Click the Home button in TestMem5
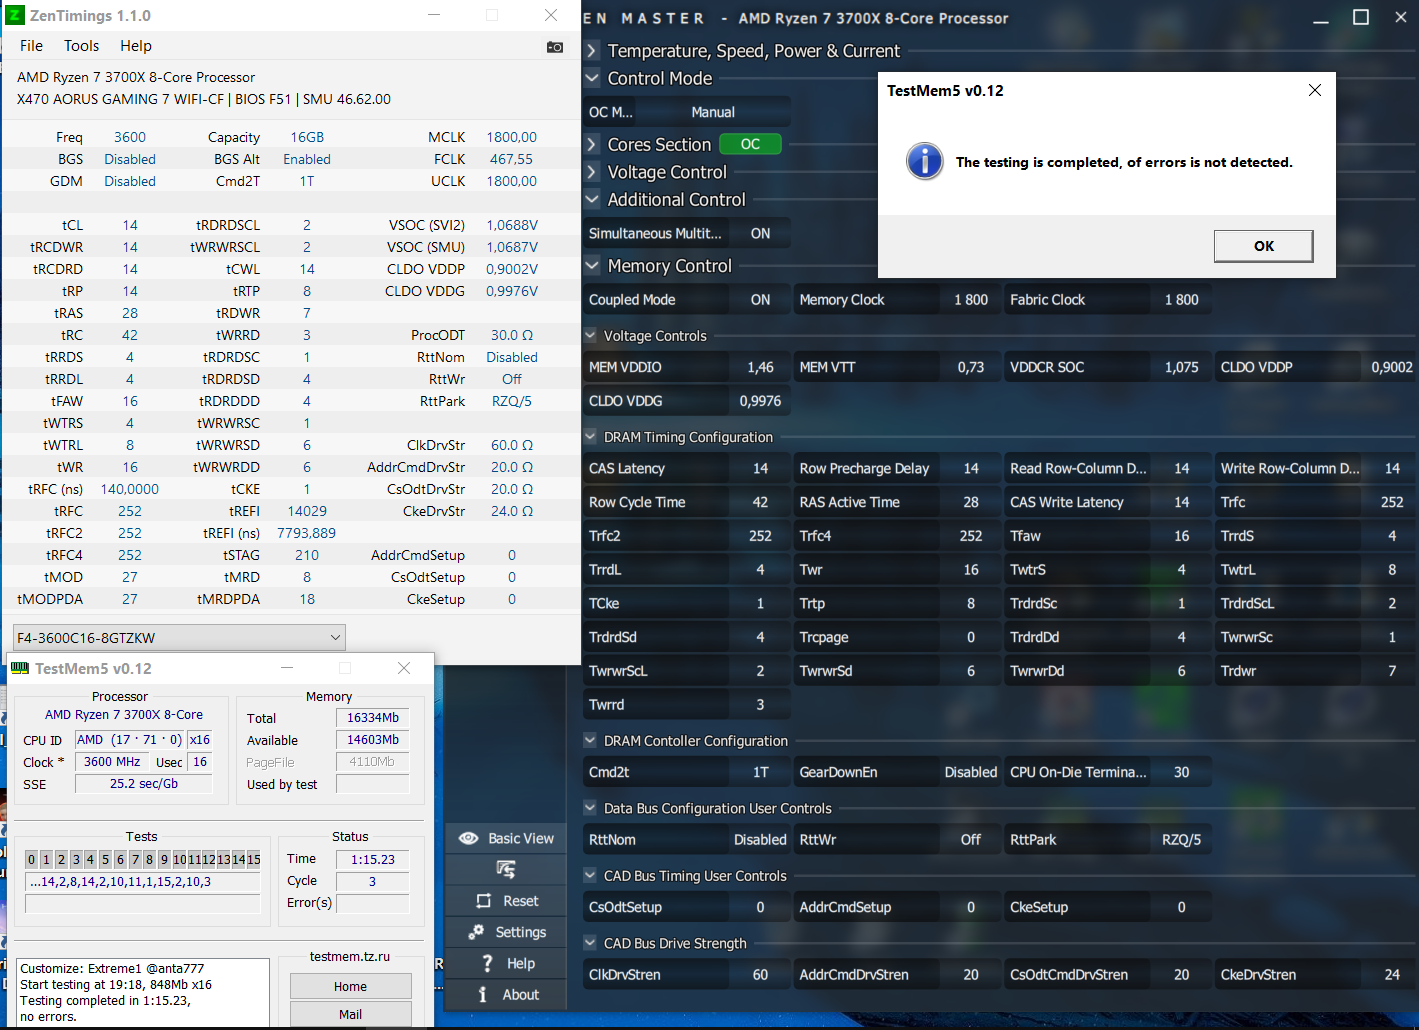The width and height of the screenshot is (1419, 1030). (350, 986)
